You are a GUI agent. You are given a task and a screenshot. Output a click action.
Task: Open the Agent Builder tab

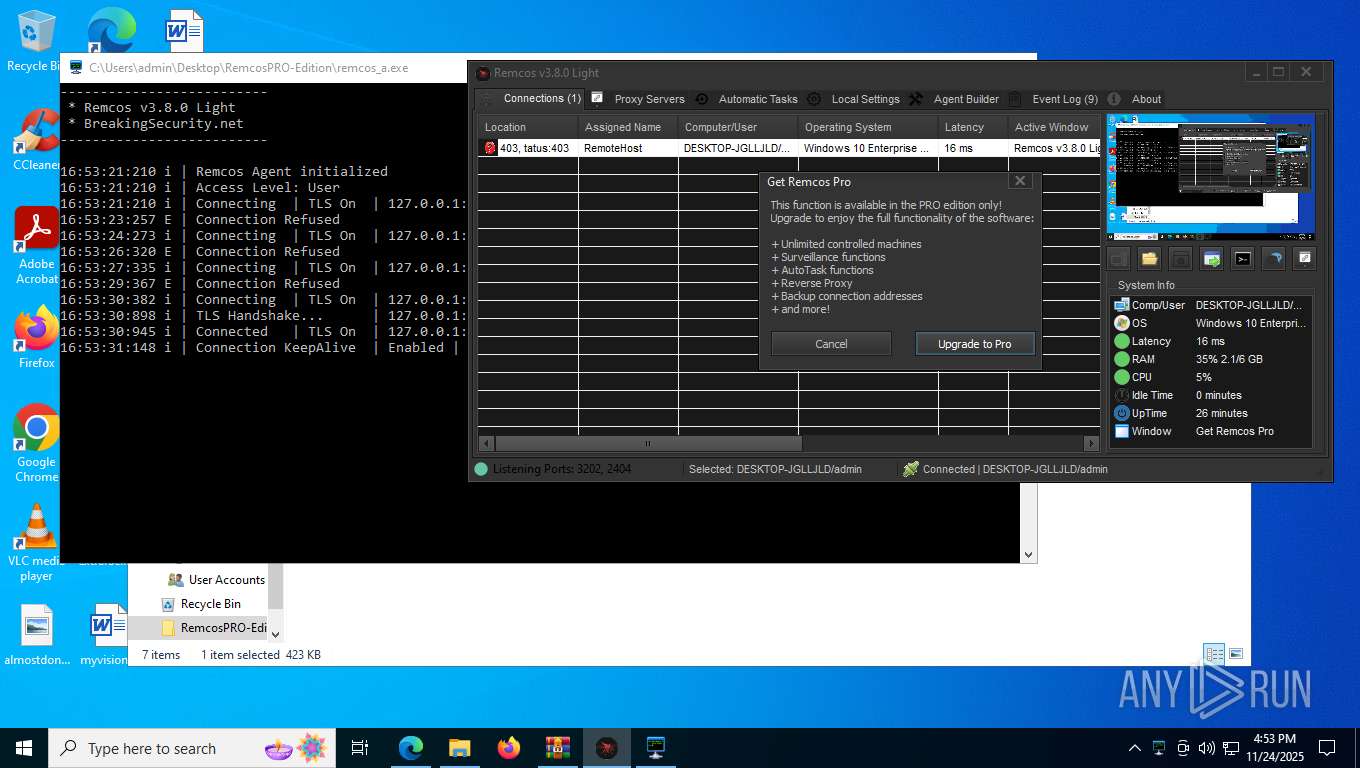(x=954, y=98)
